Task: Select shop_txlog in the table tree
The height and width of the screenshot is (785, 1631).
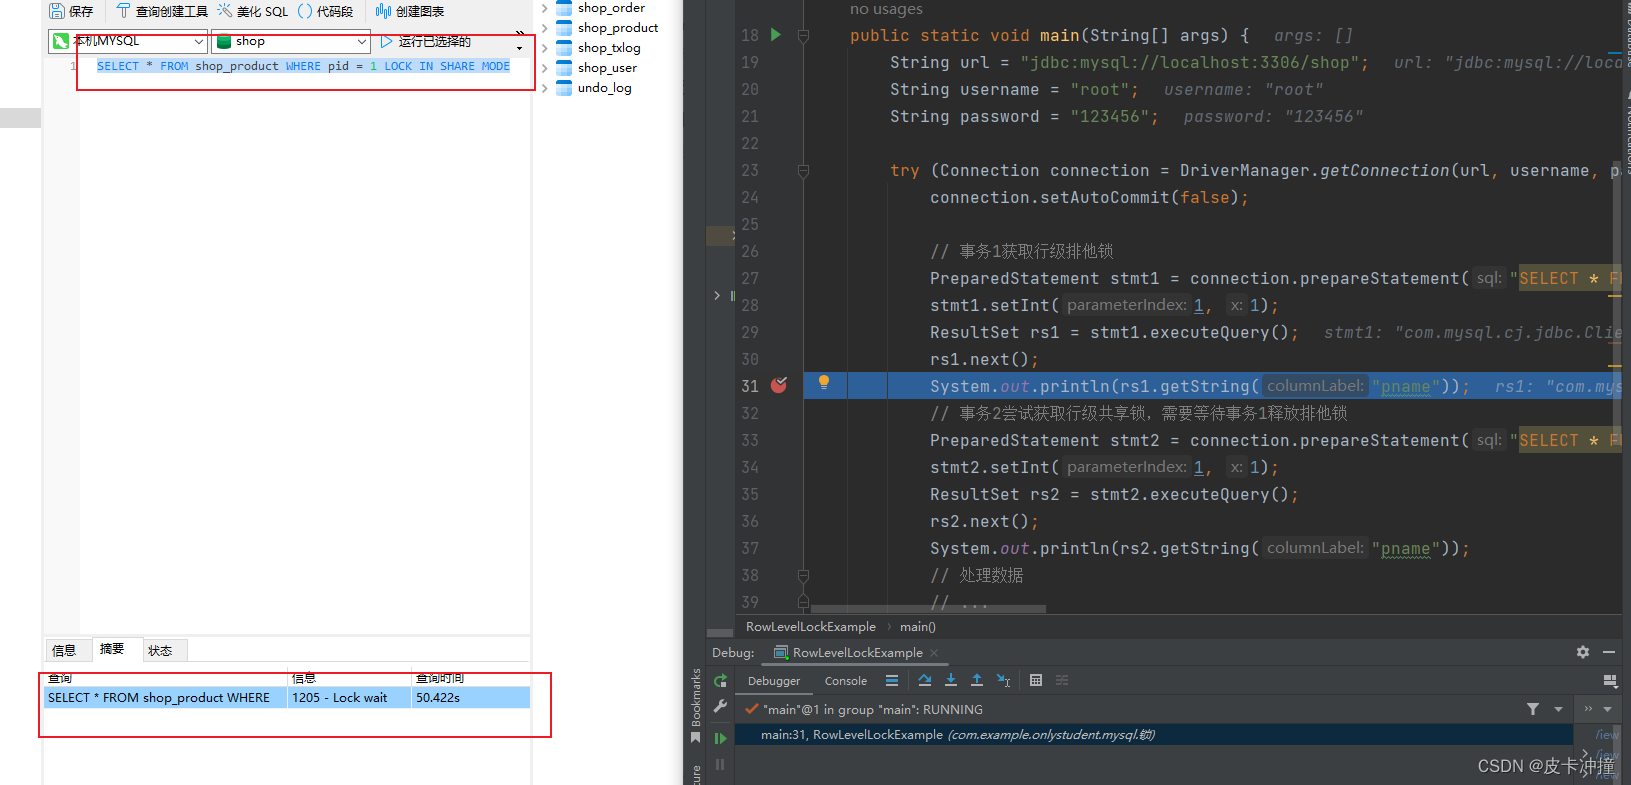Action: [609, 48]
